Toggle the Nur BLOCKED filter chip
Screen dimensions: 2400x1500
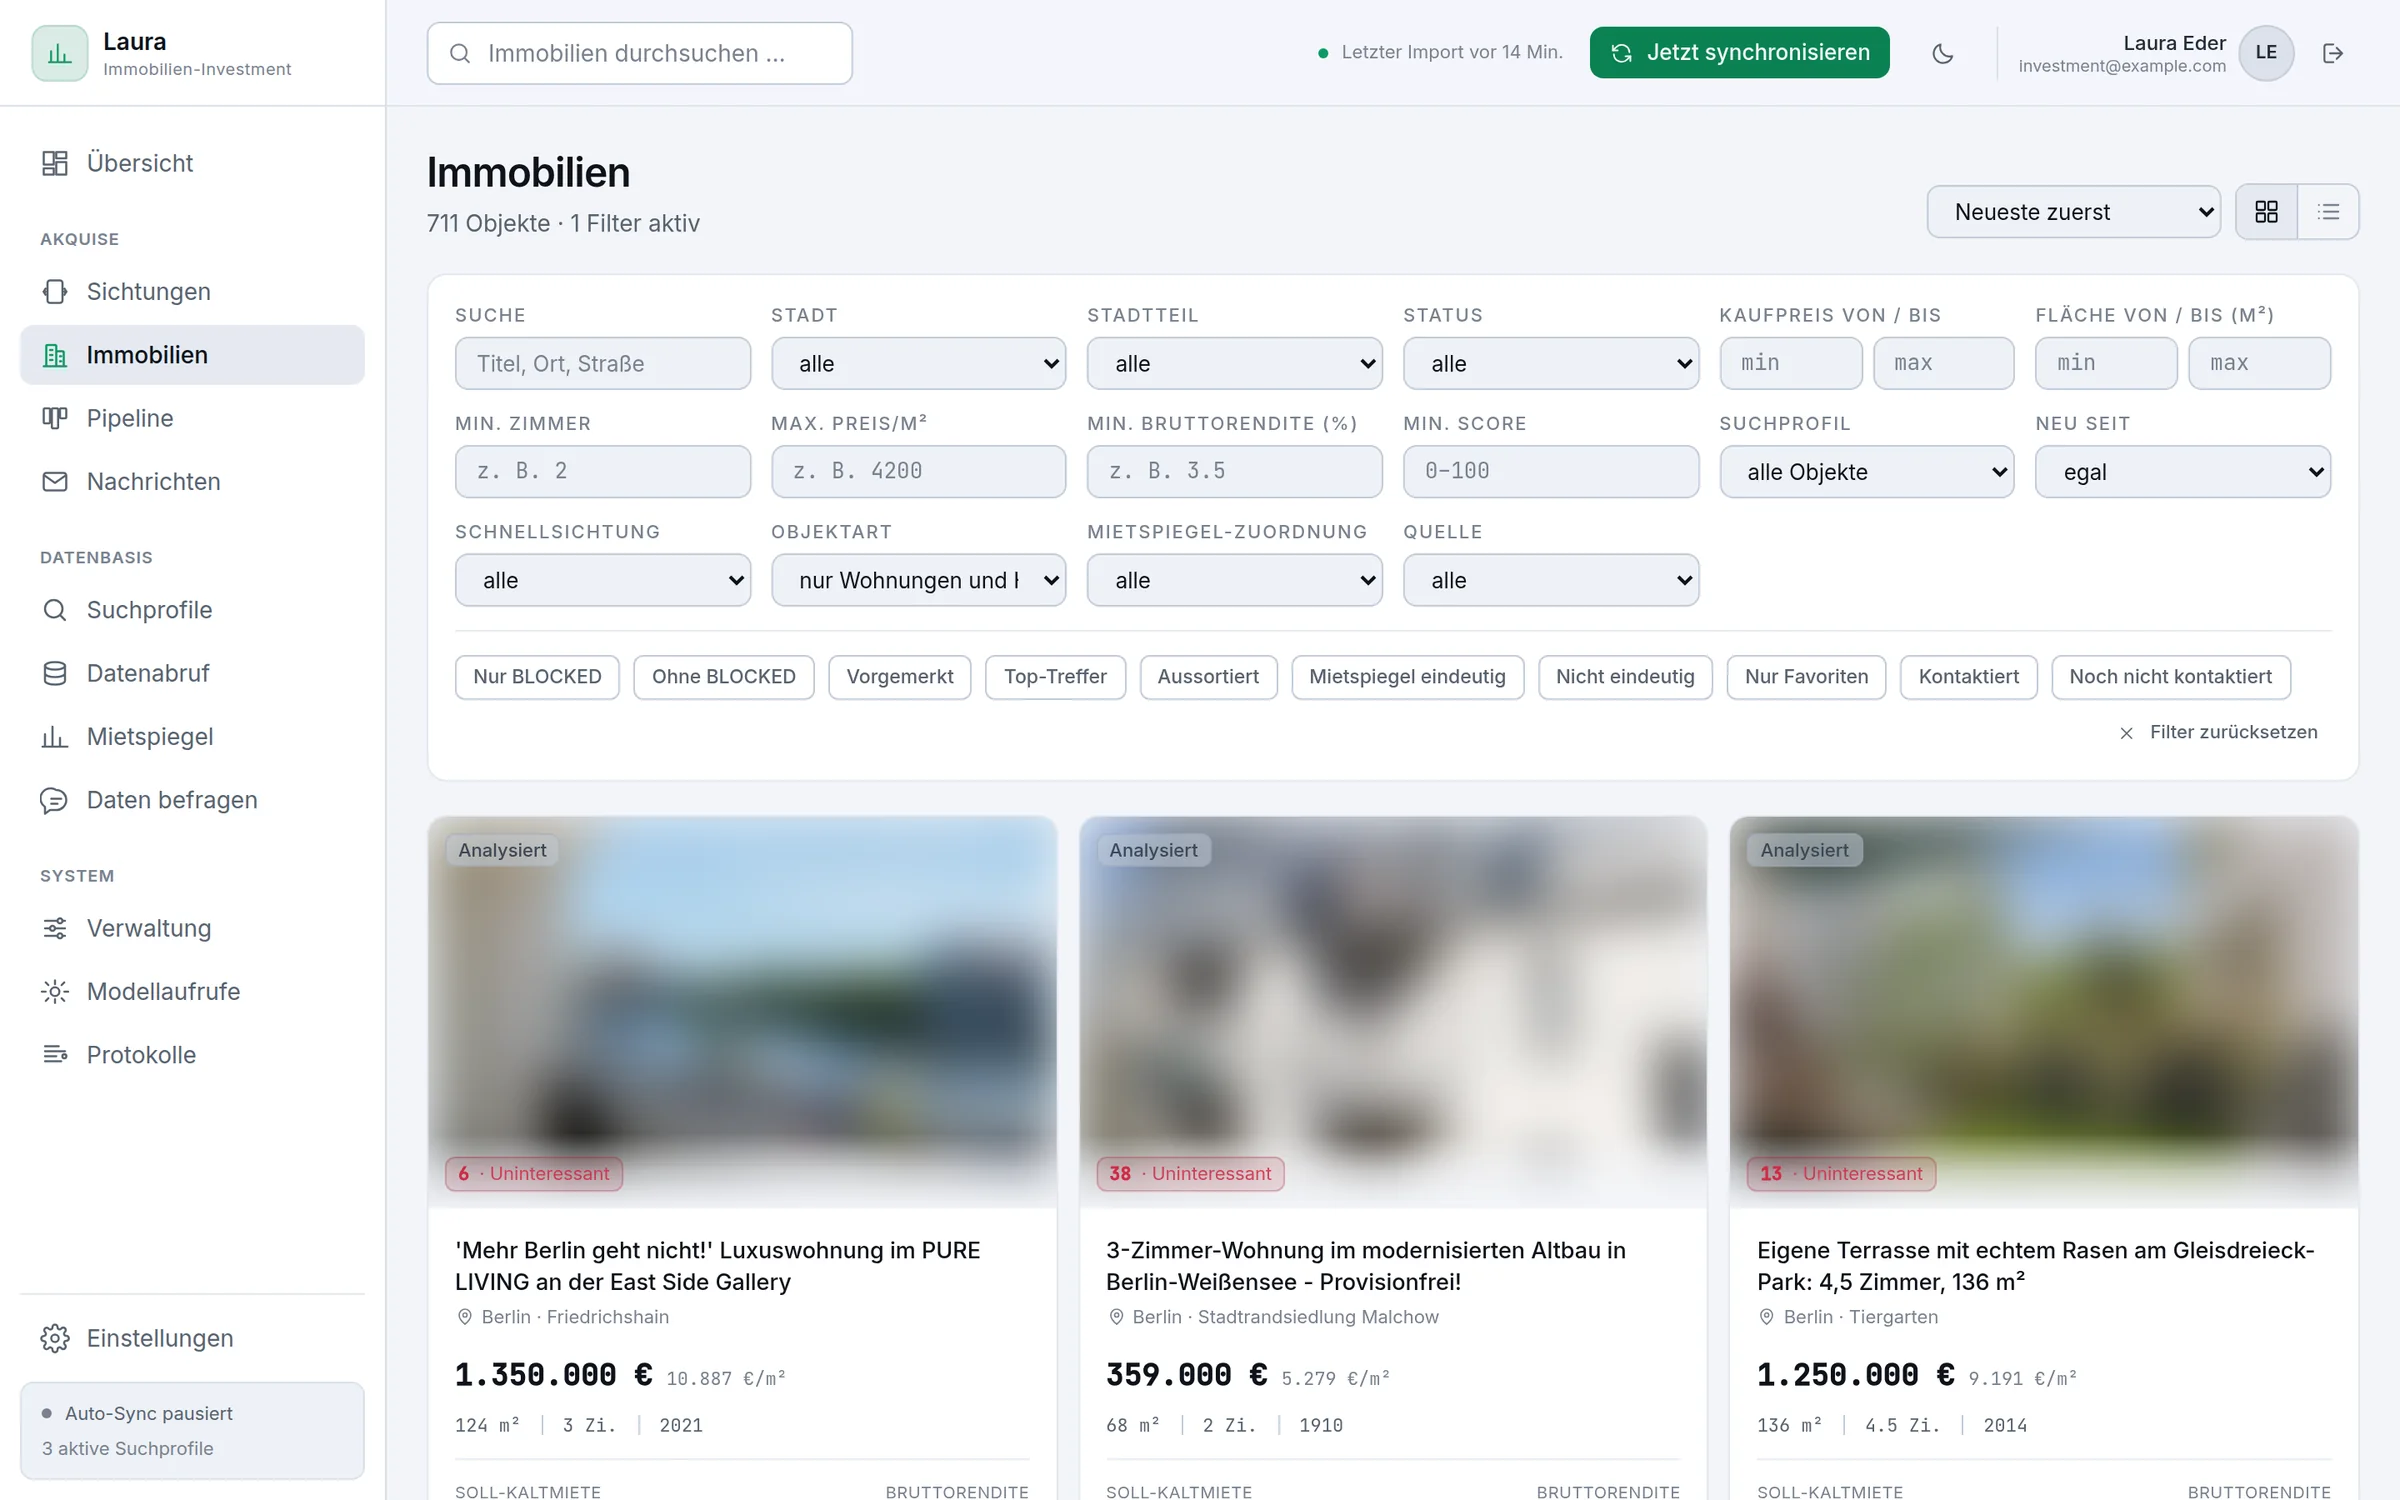(x=537, y=677)
